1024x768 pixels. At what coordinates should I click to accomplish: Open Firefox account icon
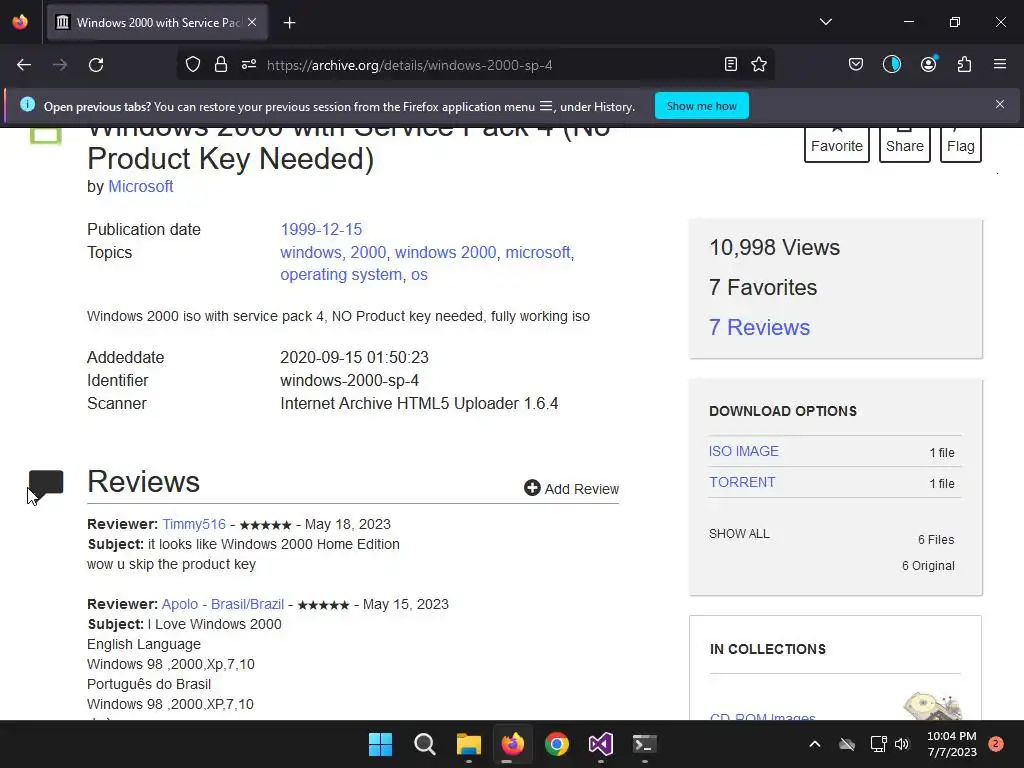point(928,65)
